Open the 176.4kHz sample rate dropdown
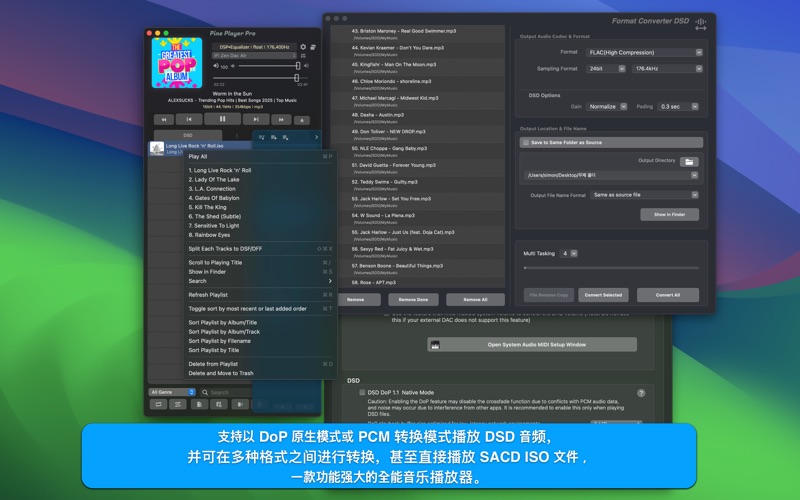 [667, 68]
